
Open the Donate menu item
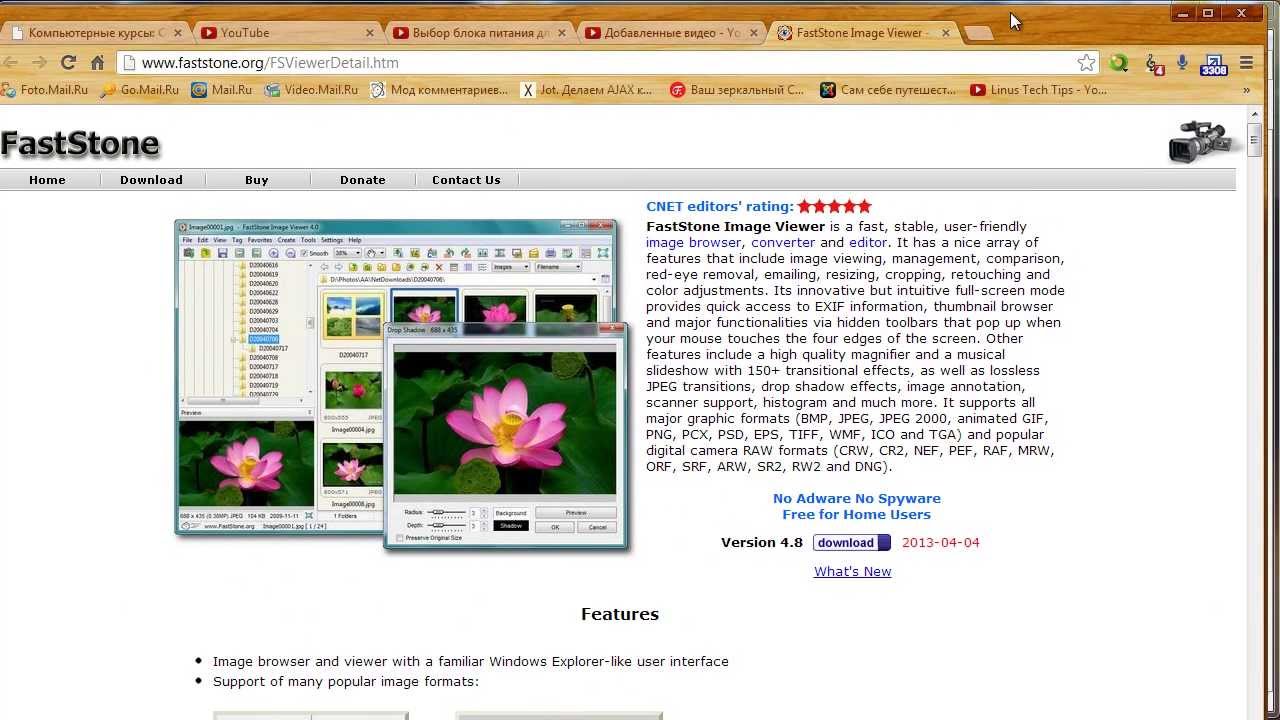(362, 180)
